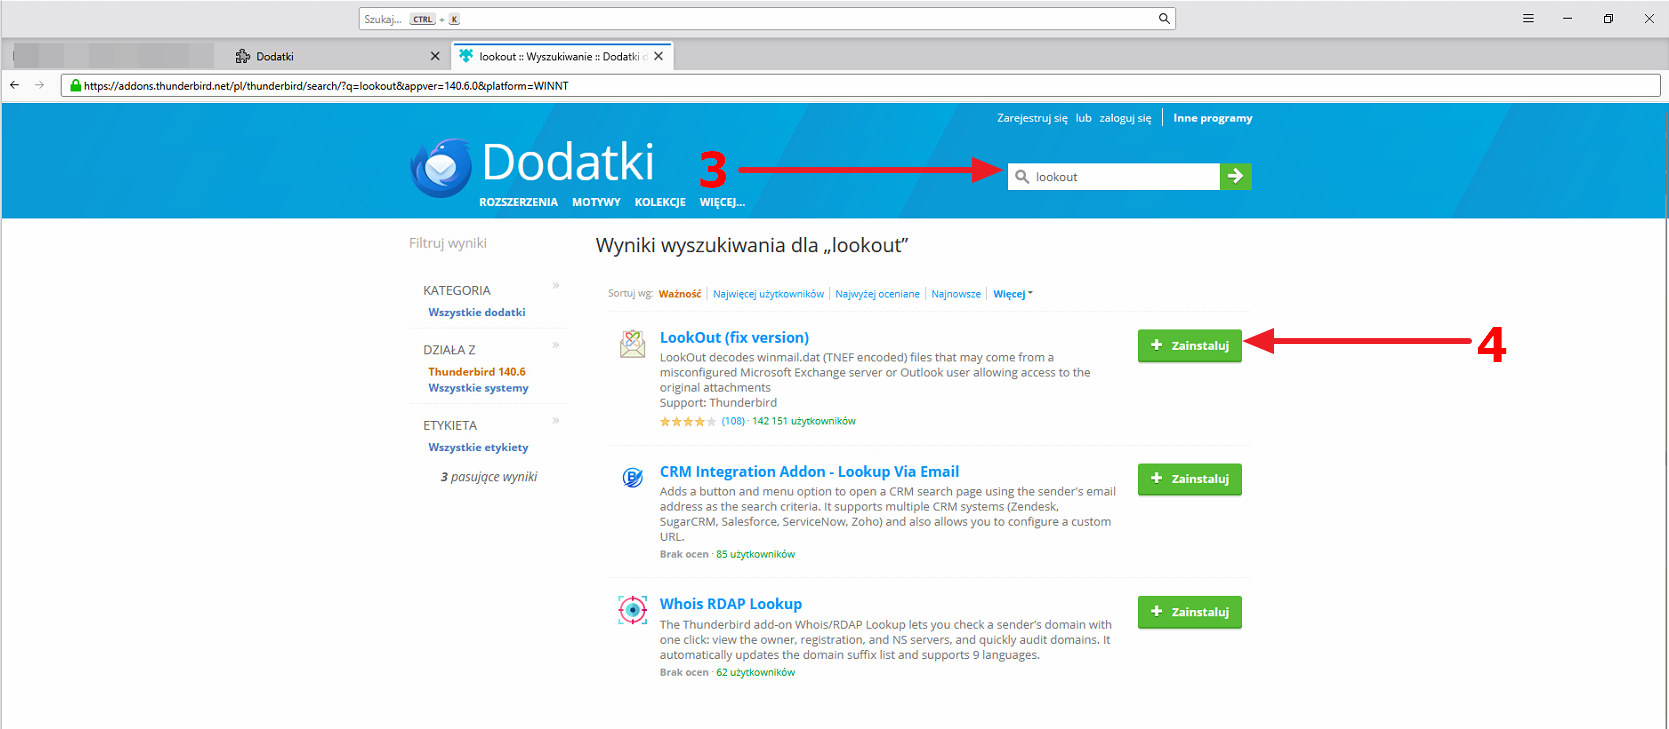Click the LookOut add-on envelope icon

[632, 345]
